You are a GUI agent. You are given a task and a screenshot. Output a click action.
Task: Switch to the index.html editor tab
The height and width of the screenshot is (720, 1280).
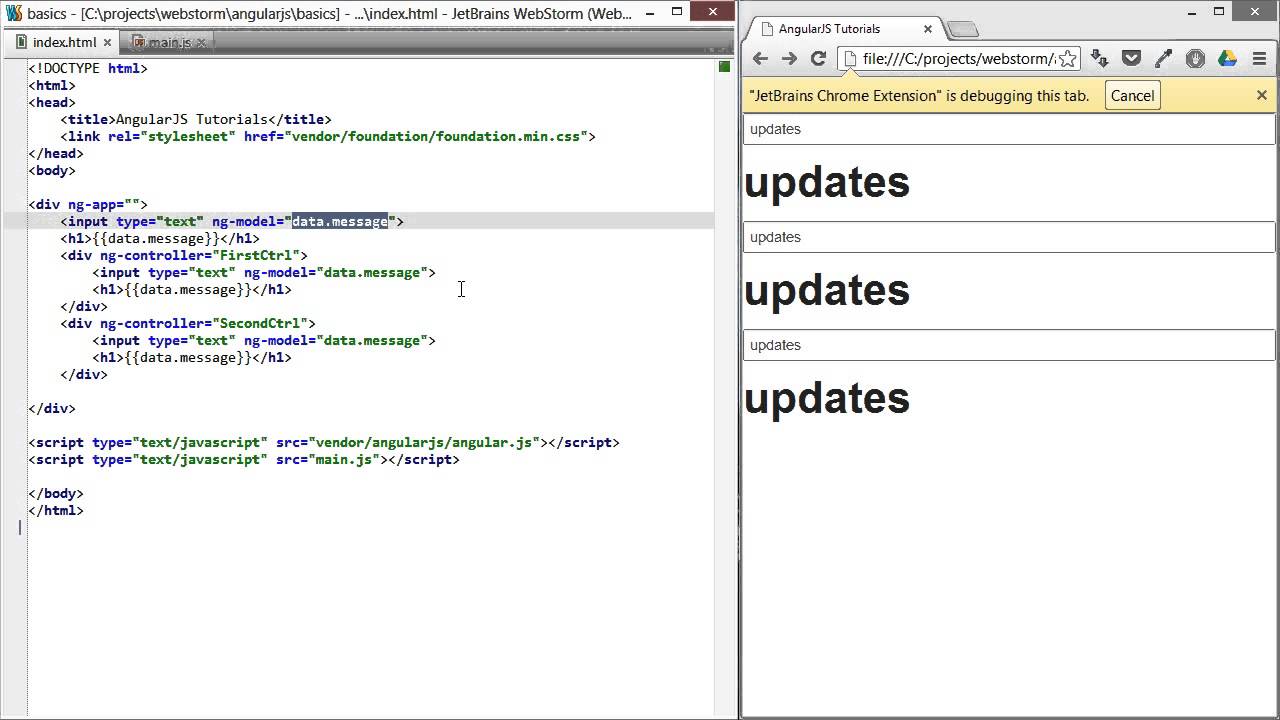point(64,43)
